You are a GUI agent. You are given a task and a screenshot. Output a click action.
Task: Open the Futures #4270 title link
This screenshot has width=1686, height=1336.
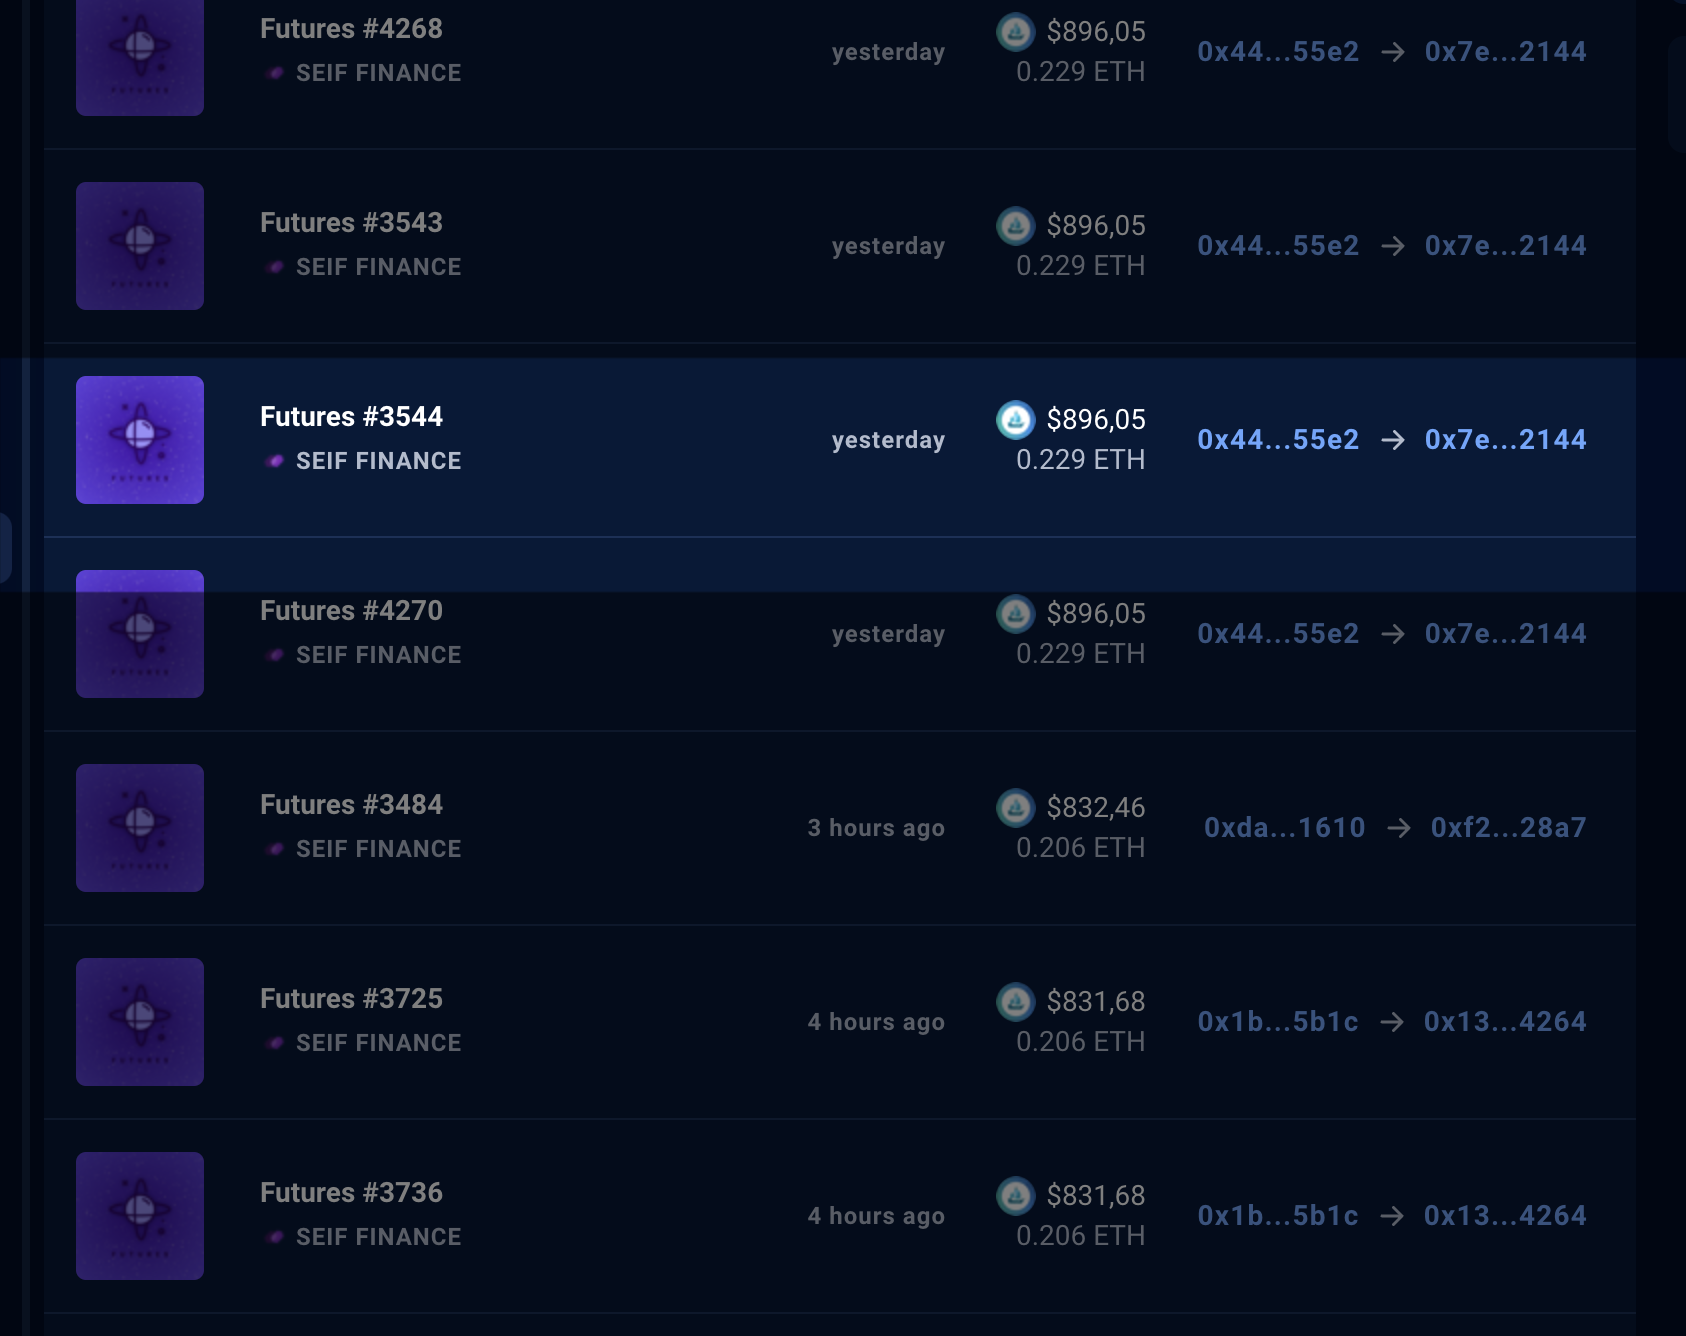point(351,611)
